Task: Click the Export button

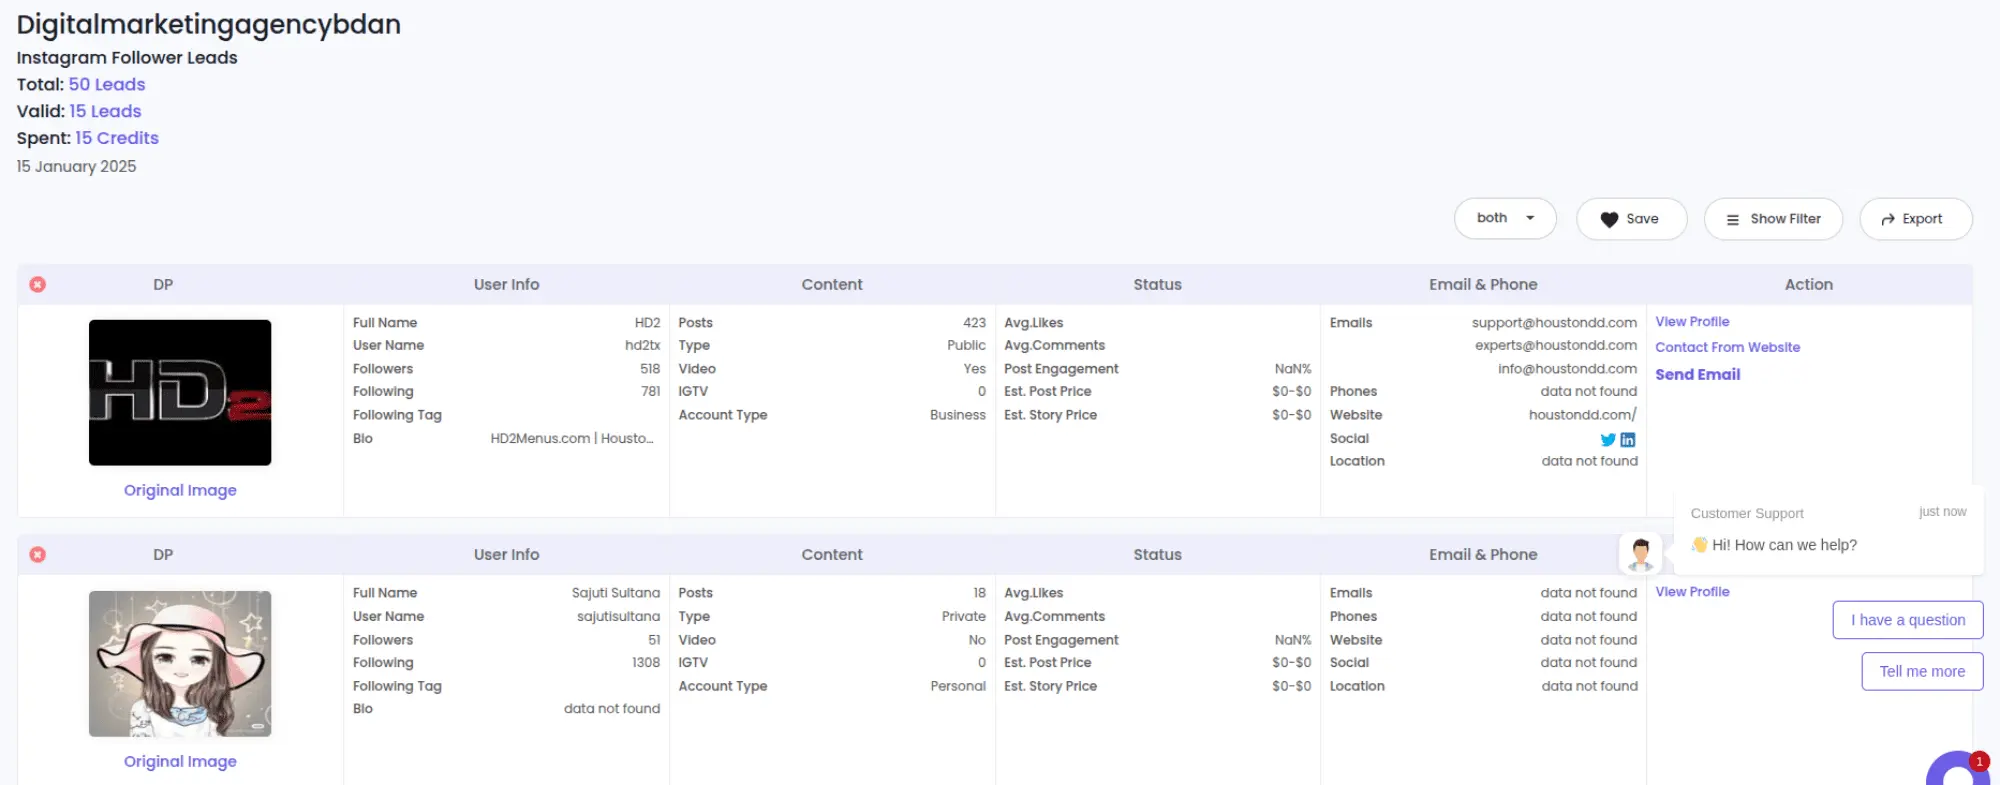Action: tap(1915, 219)
